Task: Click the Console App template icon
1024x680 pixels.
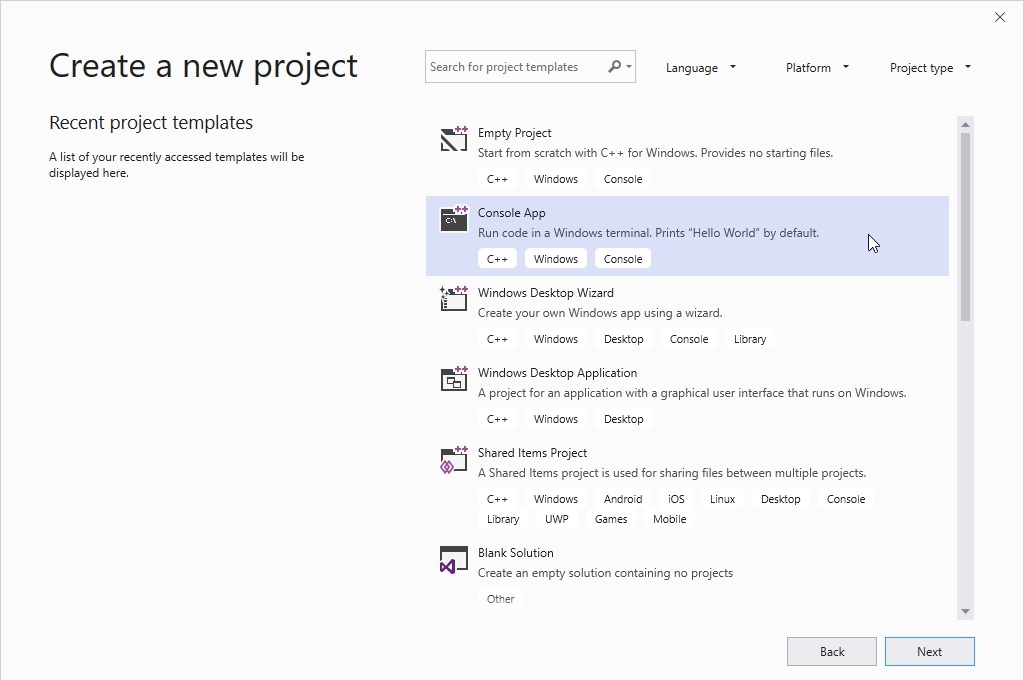Action: point(454,219)
